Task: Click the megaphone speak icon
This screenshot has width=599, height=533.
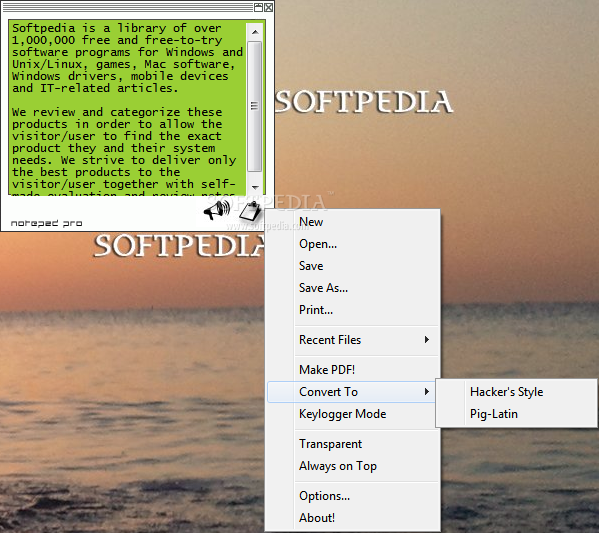Action: (217, 210)
